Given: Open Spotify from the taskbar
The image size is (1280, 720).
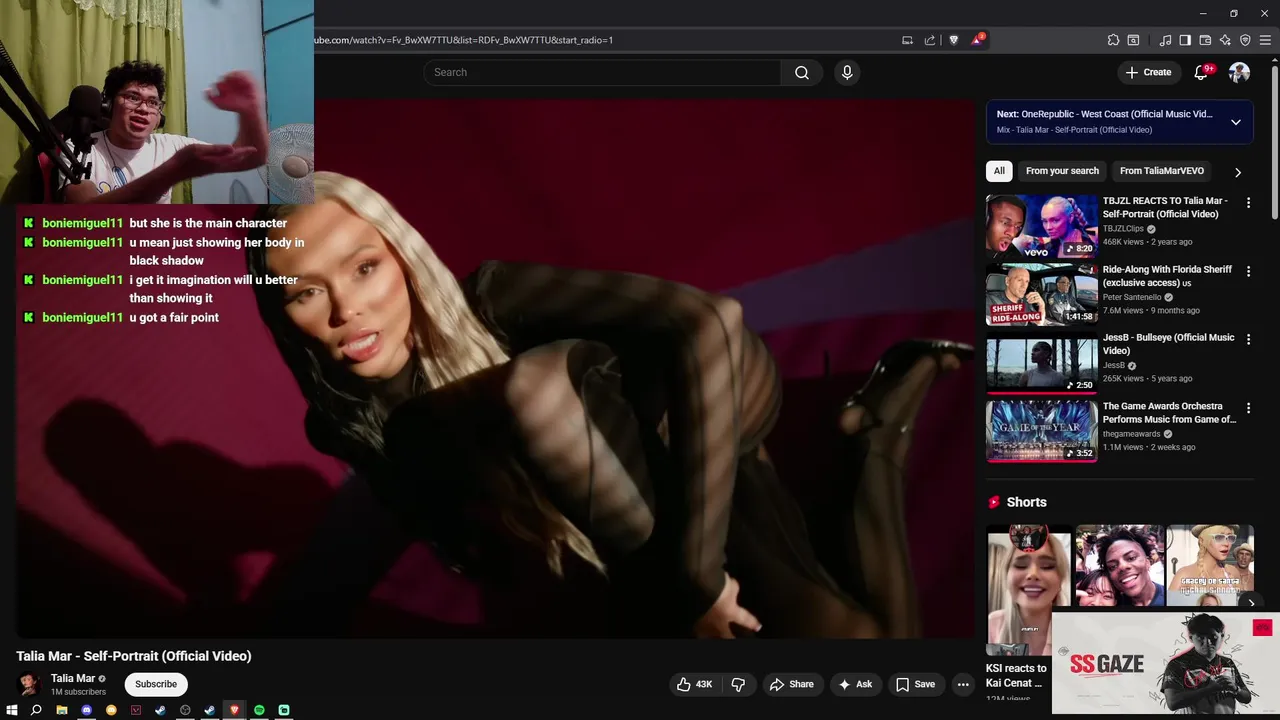Looking at the screenshot, I should point(259,710).
